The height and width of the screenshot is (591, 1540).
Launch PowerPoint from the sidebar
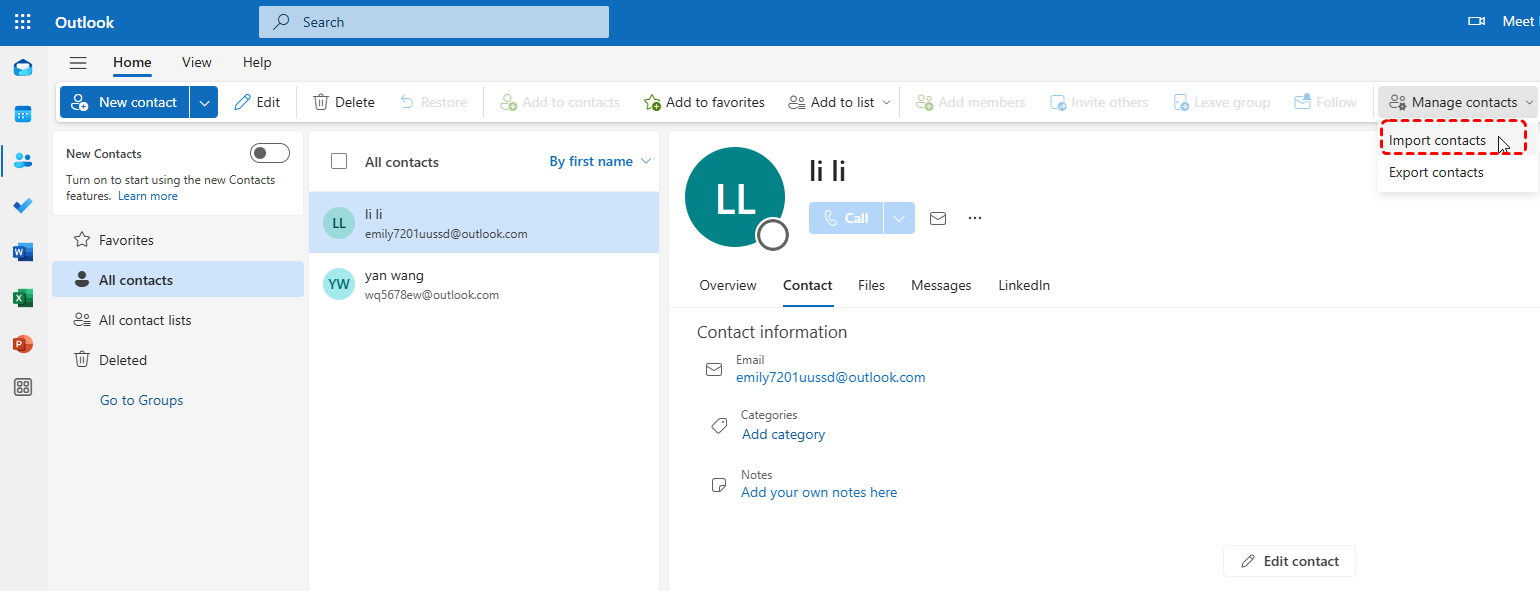click(x=23, y=344)
